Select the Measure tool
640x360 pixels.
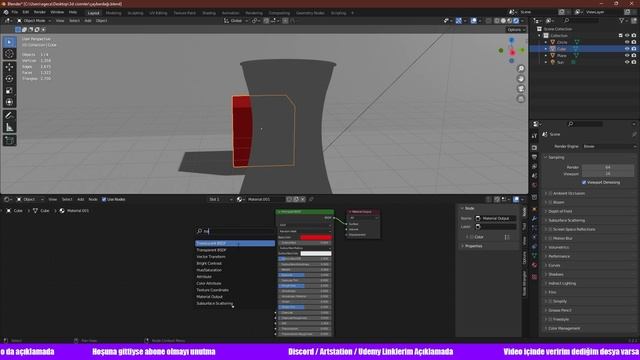[9, 127]
